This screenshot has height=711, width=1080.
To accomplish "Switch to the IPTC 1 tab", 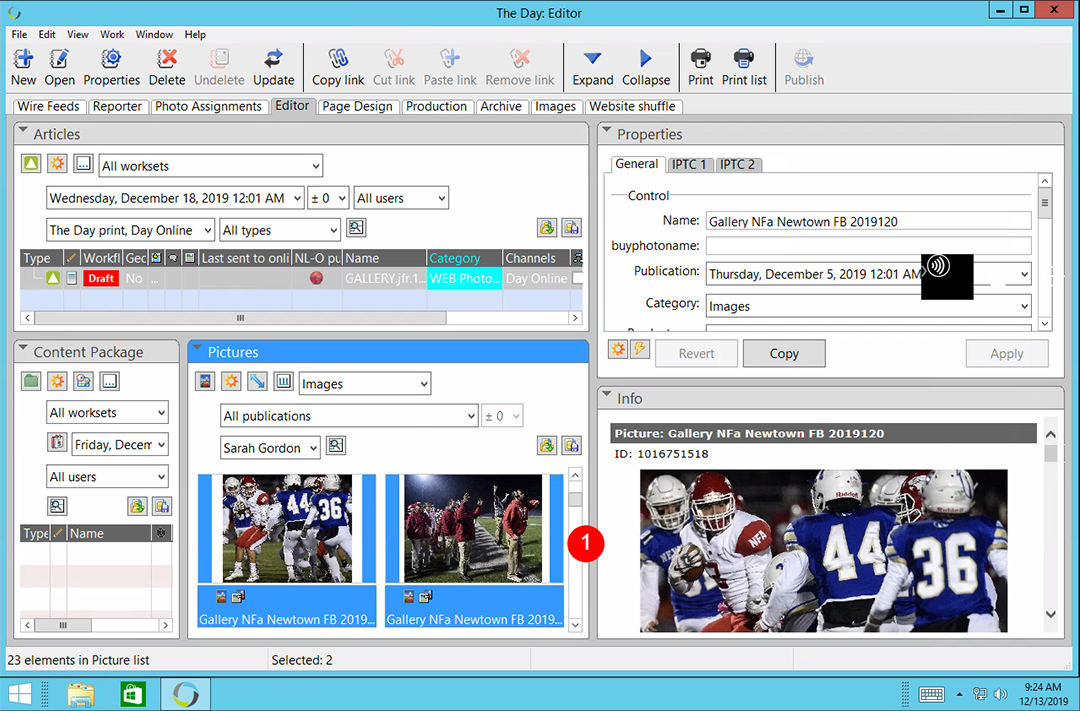I will click(x=689, y=165).
